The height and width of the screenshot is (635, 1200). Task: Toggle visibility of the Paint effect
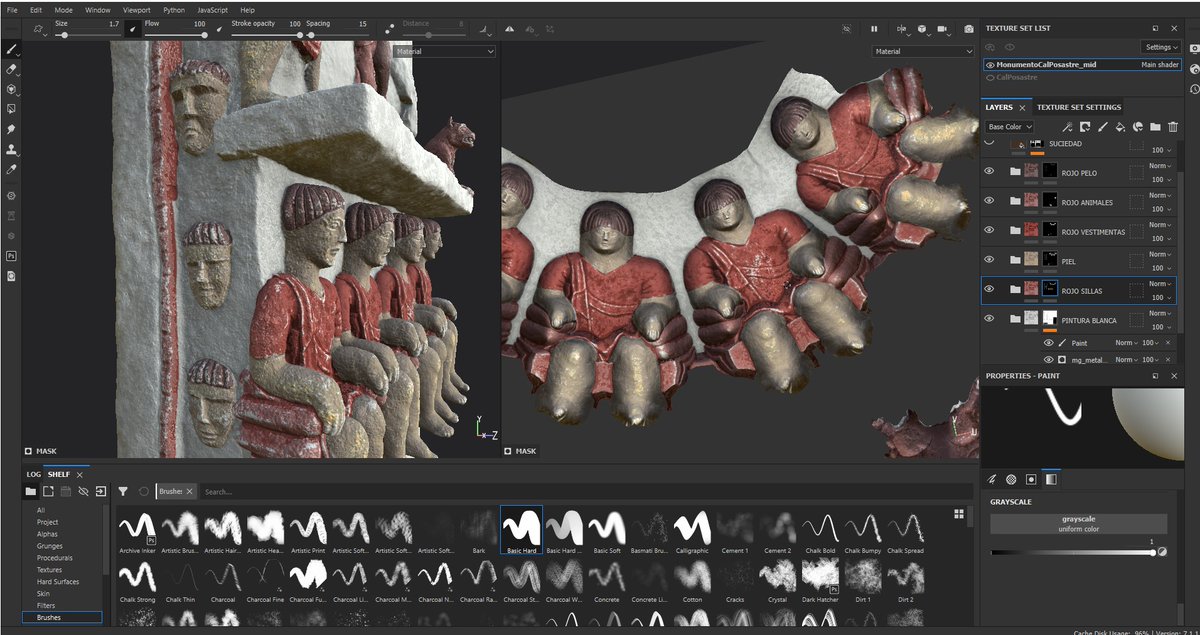[x=1049, y=343]
